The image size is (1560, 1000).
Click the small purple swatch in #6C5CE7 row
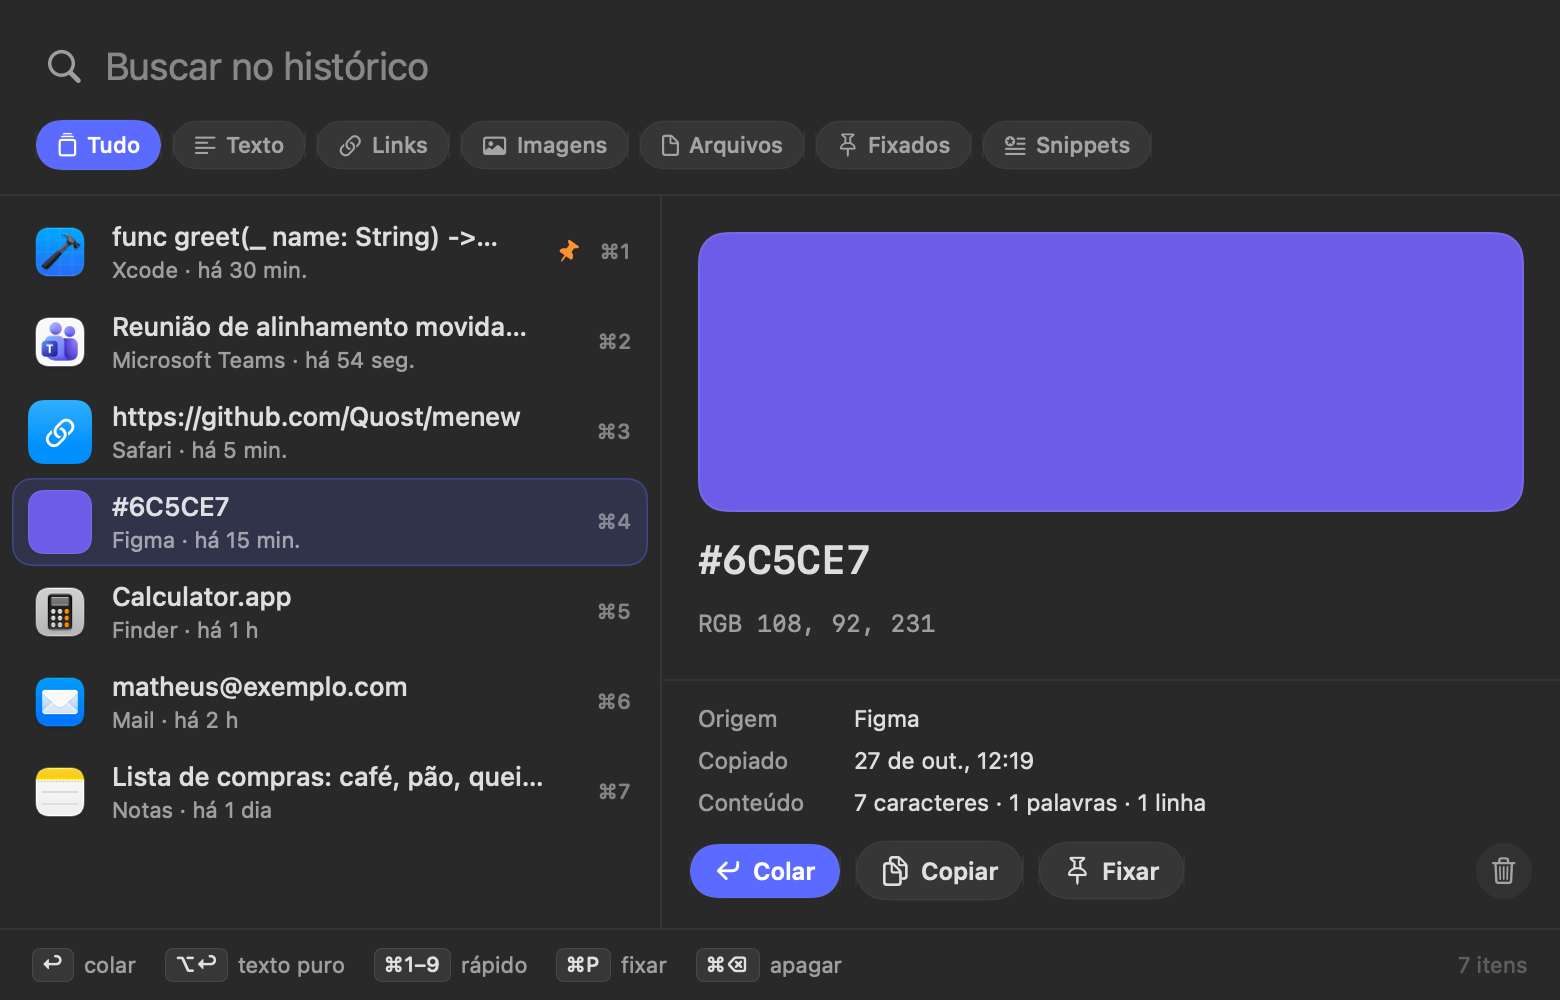[x=60, y=522]
